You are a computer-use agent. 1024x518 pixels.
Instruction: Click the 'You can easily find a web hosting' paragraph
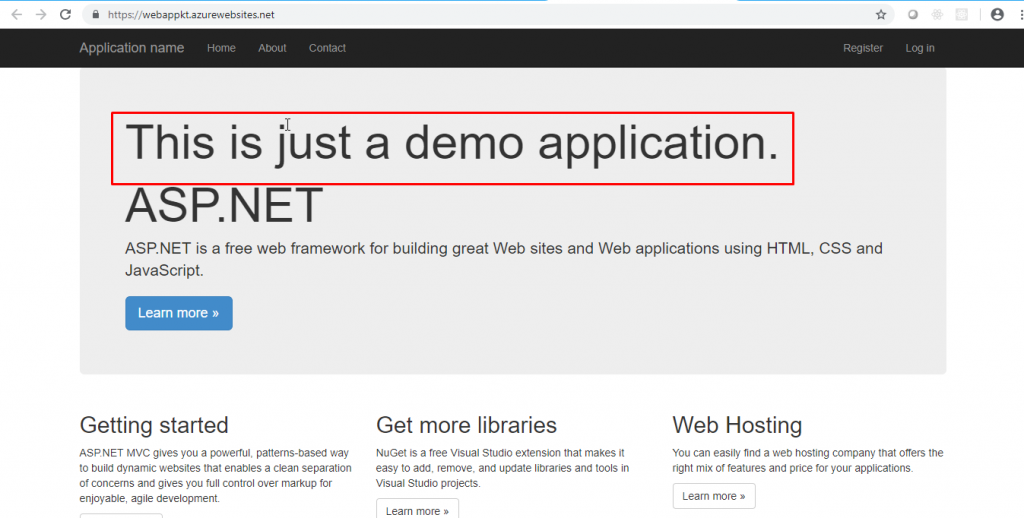click(x=808, y=461)
